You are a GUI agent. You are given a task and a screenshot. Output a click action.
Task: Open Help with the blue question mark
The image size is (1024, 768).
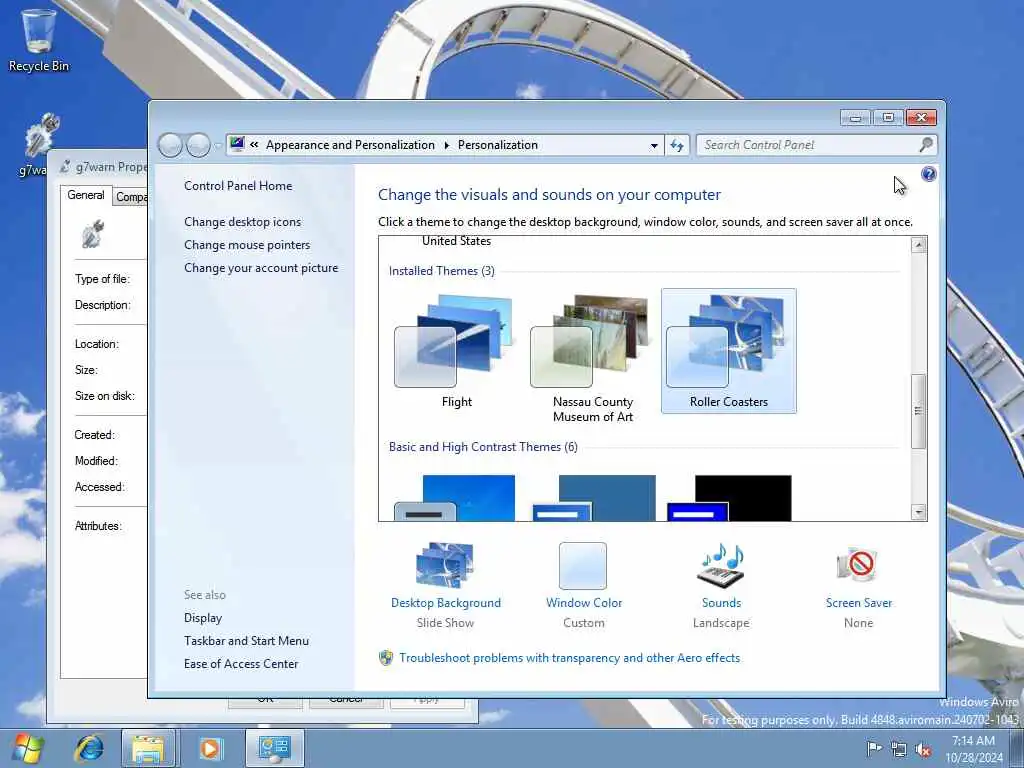(928, 174)
